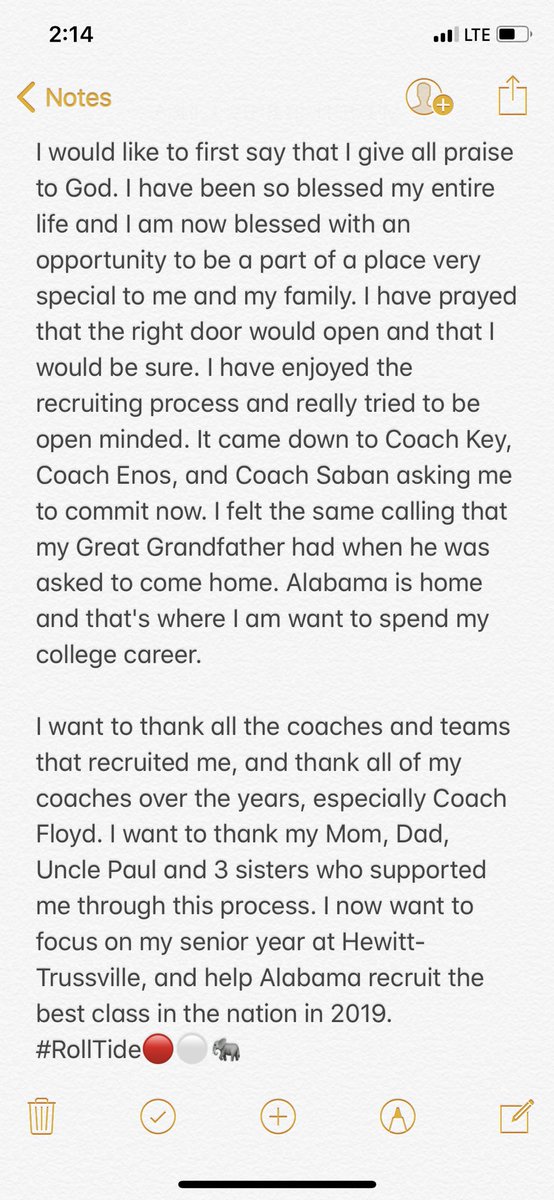Open the add people collaboration icon

point(429,97)
